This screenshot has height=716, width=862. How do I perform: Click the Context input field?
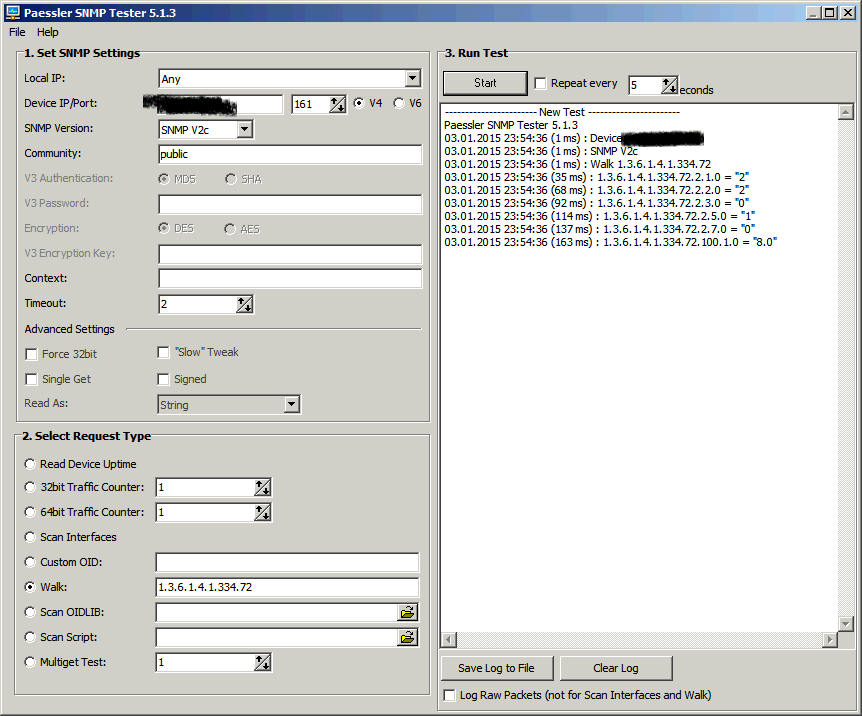[x=290, y=279]
